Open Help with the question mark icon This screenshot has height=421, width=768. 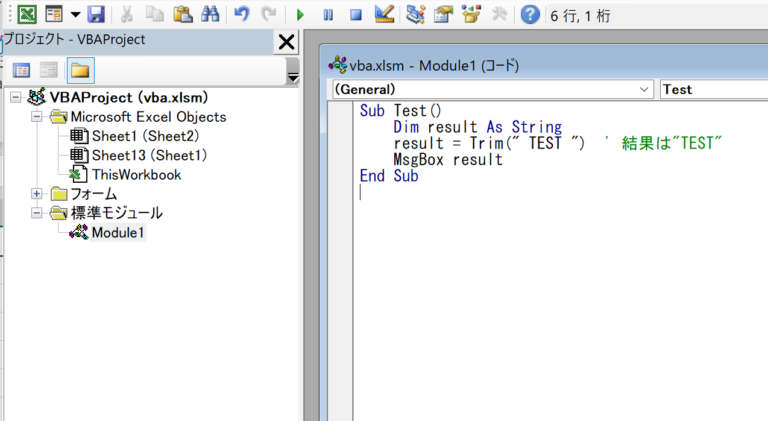tap(530, 15)
